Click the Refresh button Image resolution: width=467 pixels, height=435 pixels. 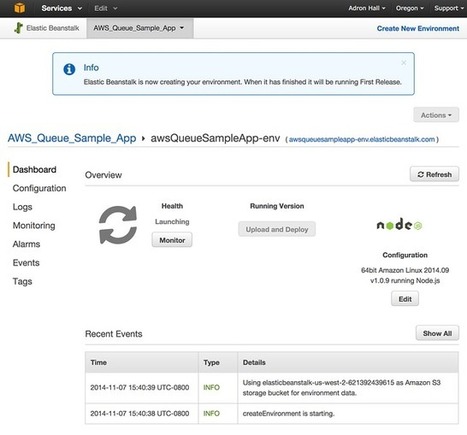[x=434, y=174]
